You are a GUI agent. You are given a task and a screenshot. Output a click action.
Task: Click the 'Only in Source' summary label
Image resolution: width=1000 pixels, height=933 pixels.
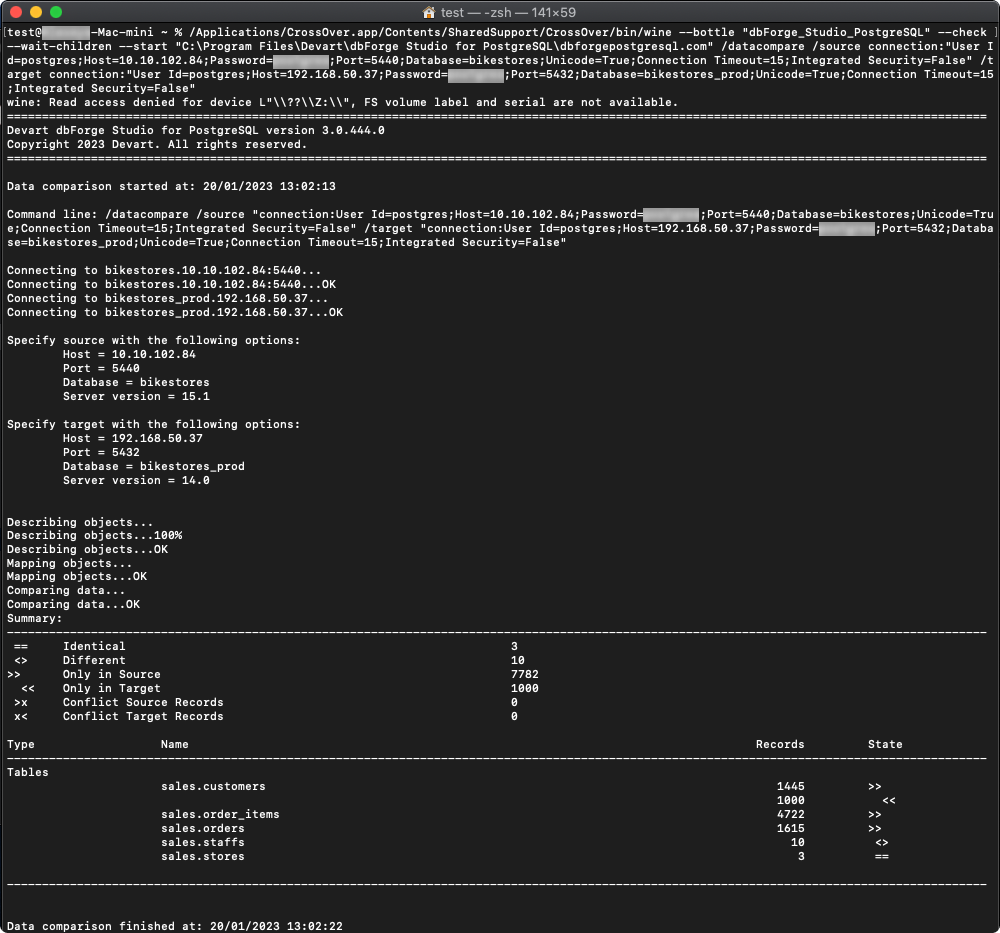[112, 675]
